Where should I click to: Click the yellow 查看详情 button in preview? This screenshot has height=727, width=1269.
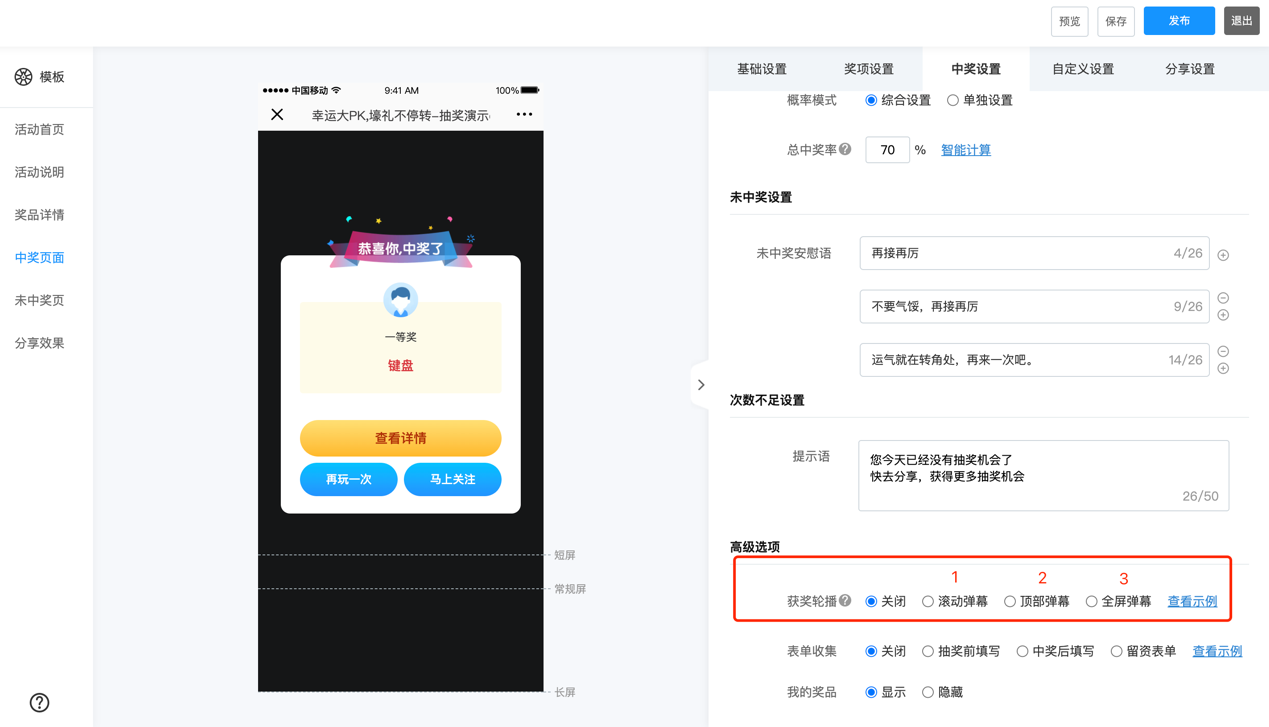[400, 438]
